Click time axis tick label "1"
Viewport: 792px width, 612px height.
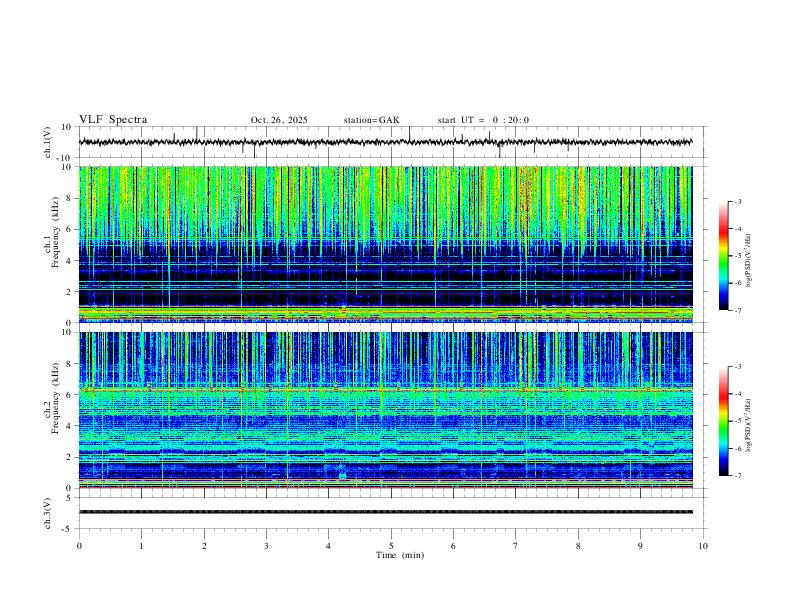coord(141,546)
